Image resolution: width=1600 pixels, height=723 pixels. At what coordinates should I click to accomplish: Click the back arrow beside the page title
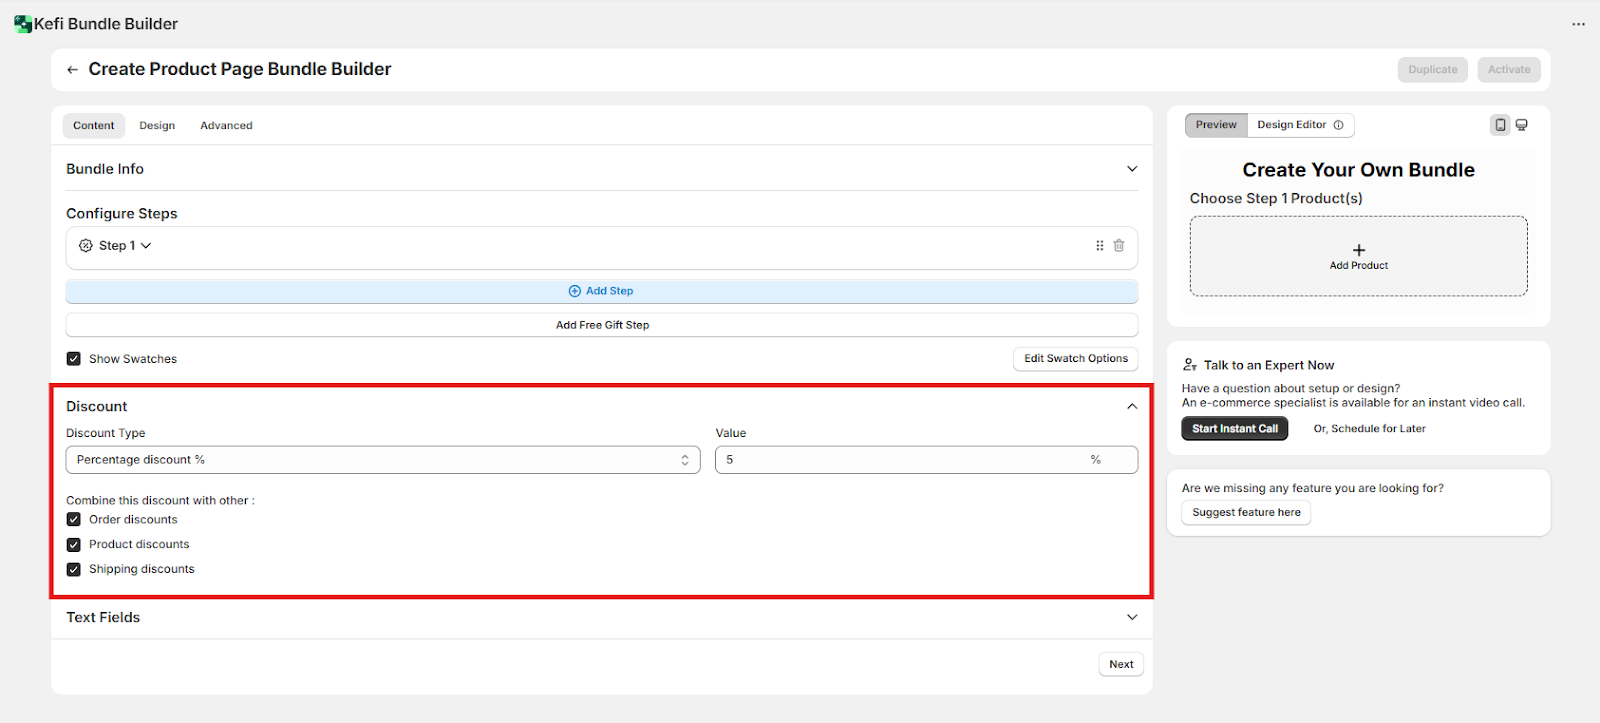tap(72, 70)
